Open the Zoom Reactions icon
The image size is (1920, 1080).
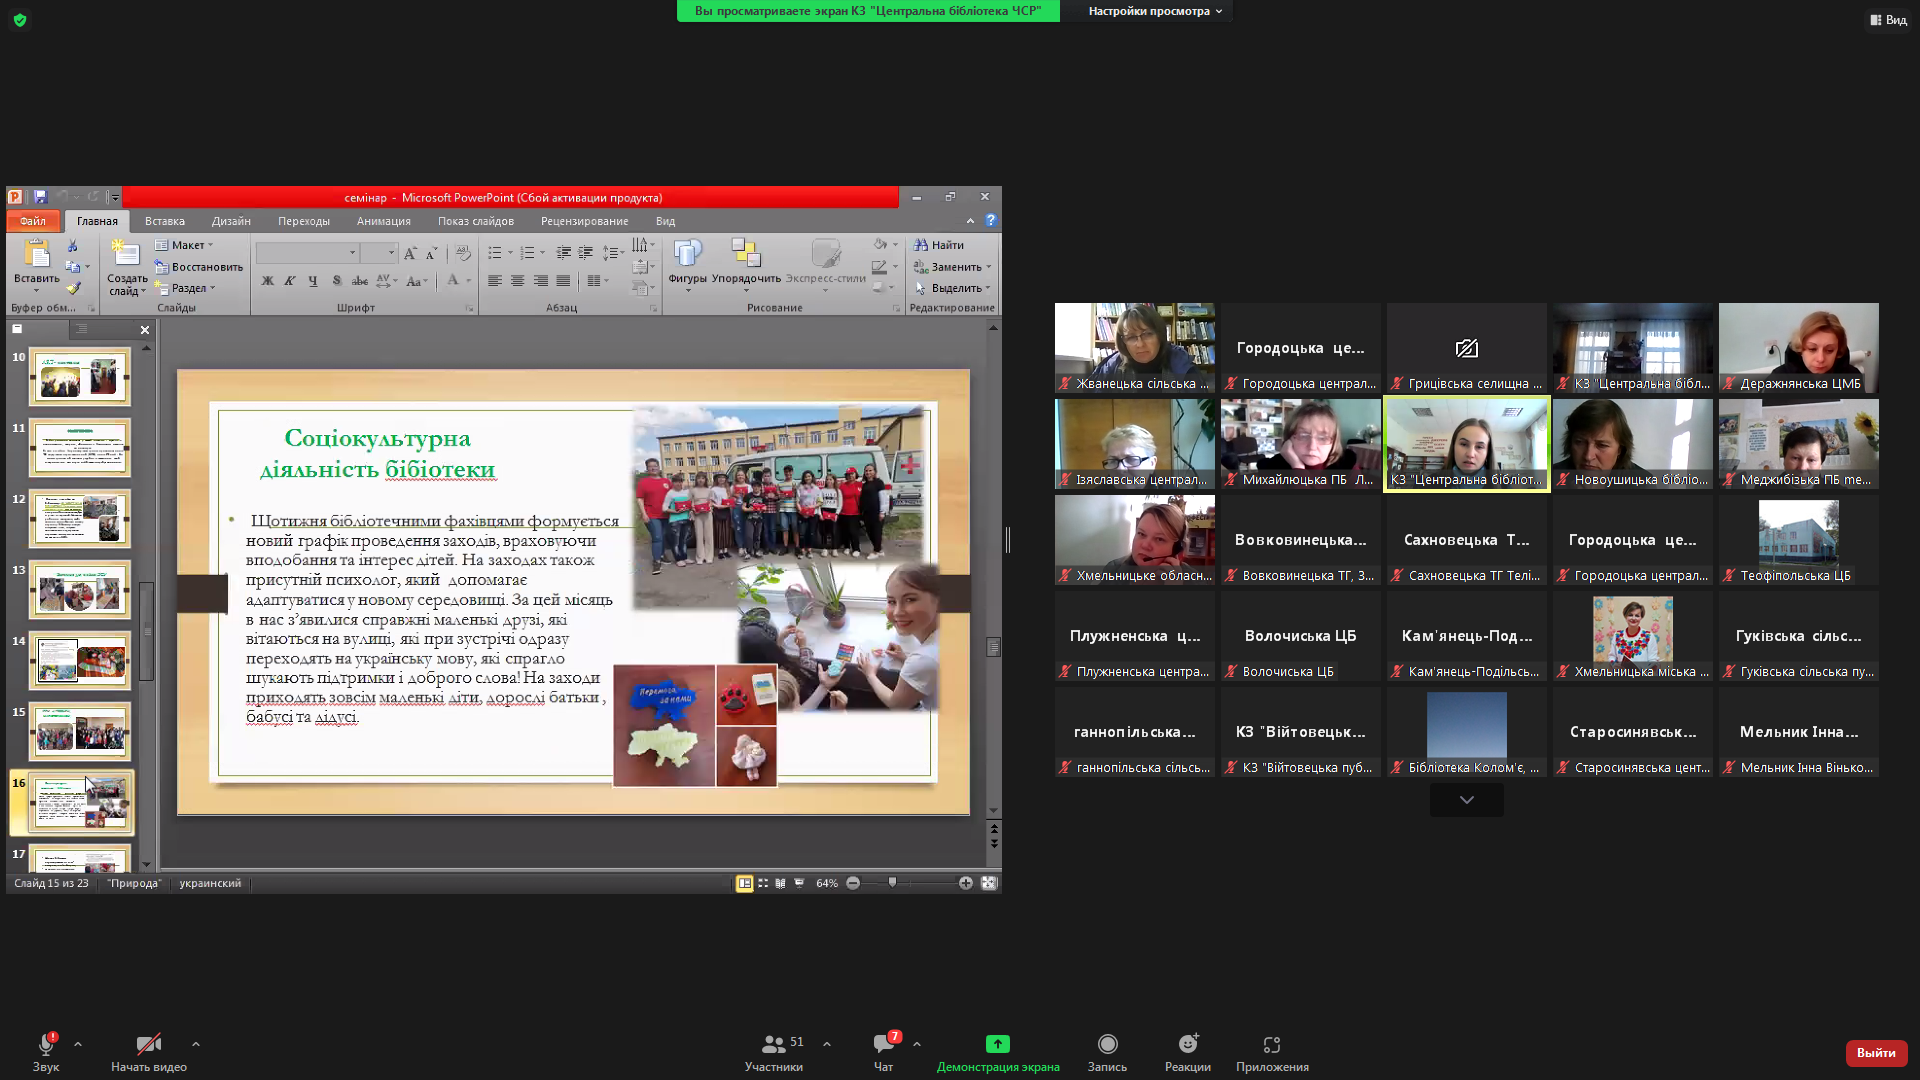[x=1187, y=1045]
